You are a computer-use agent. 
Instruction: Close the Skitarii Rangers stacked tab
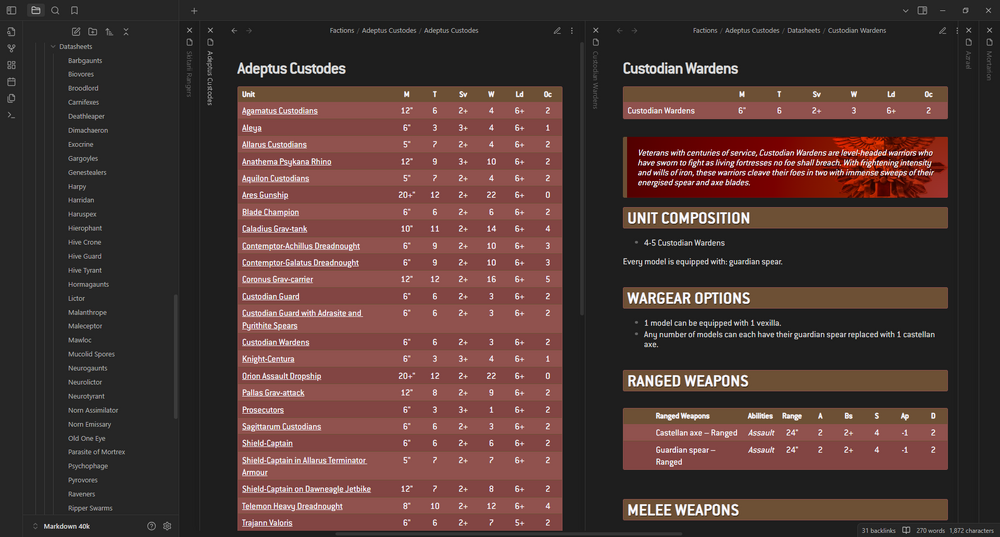(189, 30)
